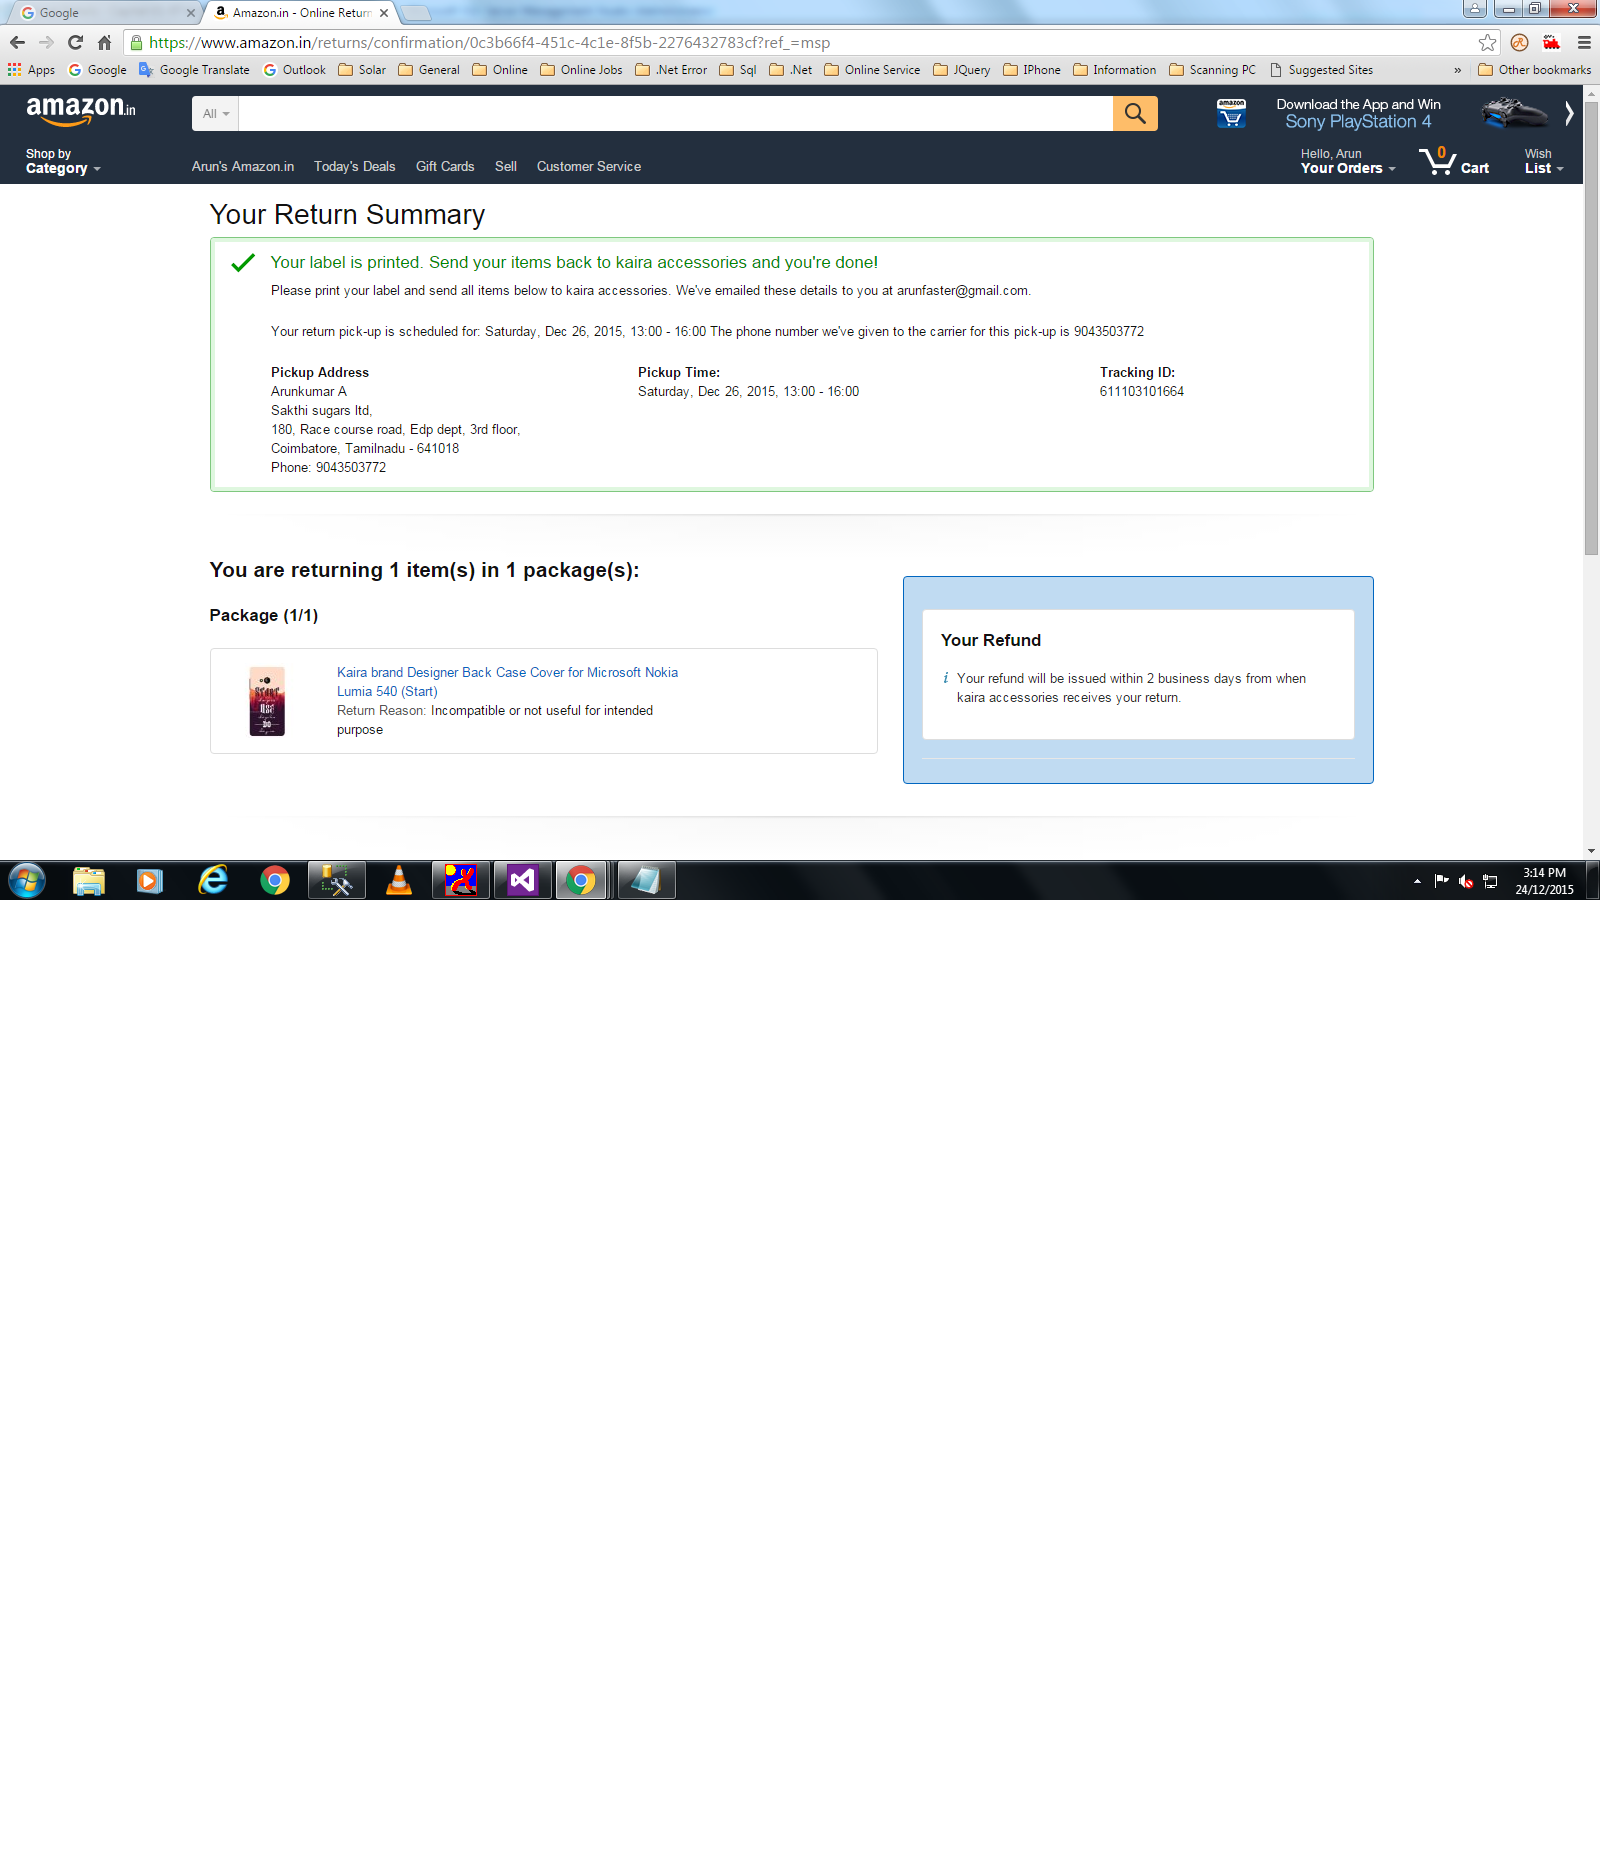Screen dimensions: 1600x1865
Task: Expand the Wish List menu
Action: point(1543,161)
